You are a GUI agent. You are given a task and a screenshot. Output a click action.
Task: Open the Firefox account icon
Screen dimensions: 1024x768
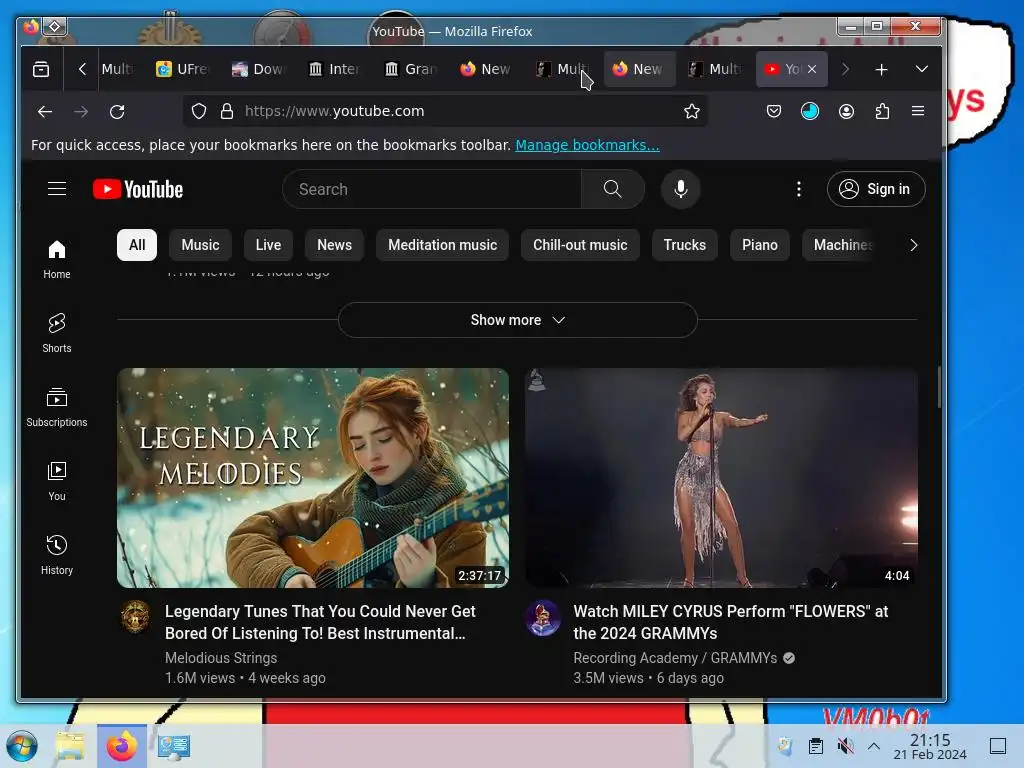click(x=846, y=112)
